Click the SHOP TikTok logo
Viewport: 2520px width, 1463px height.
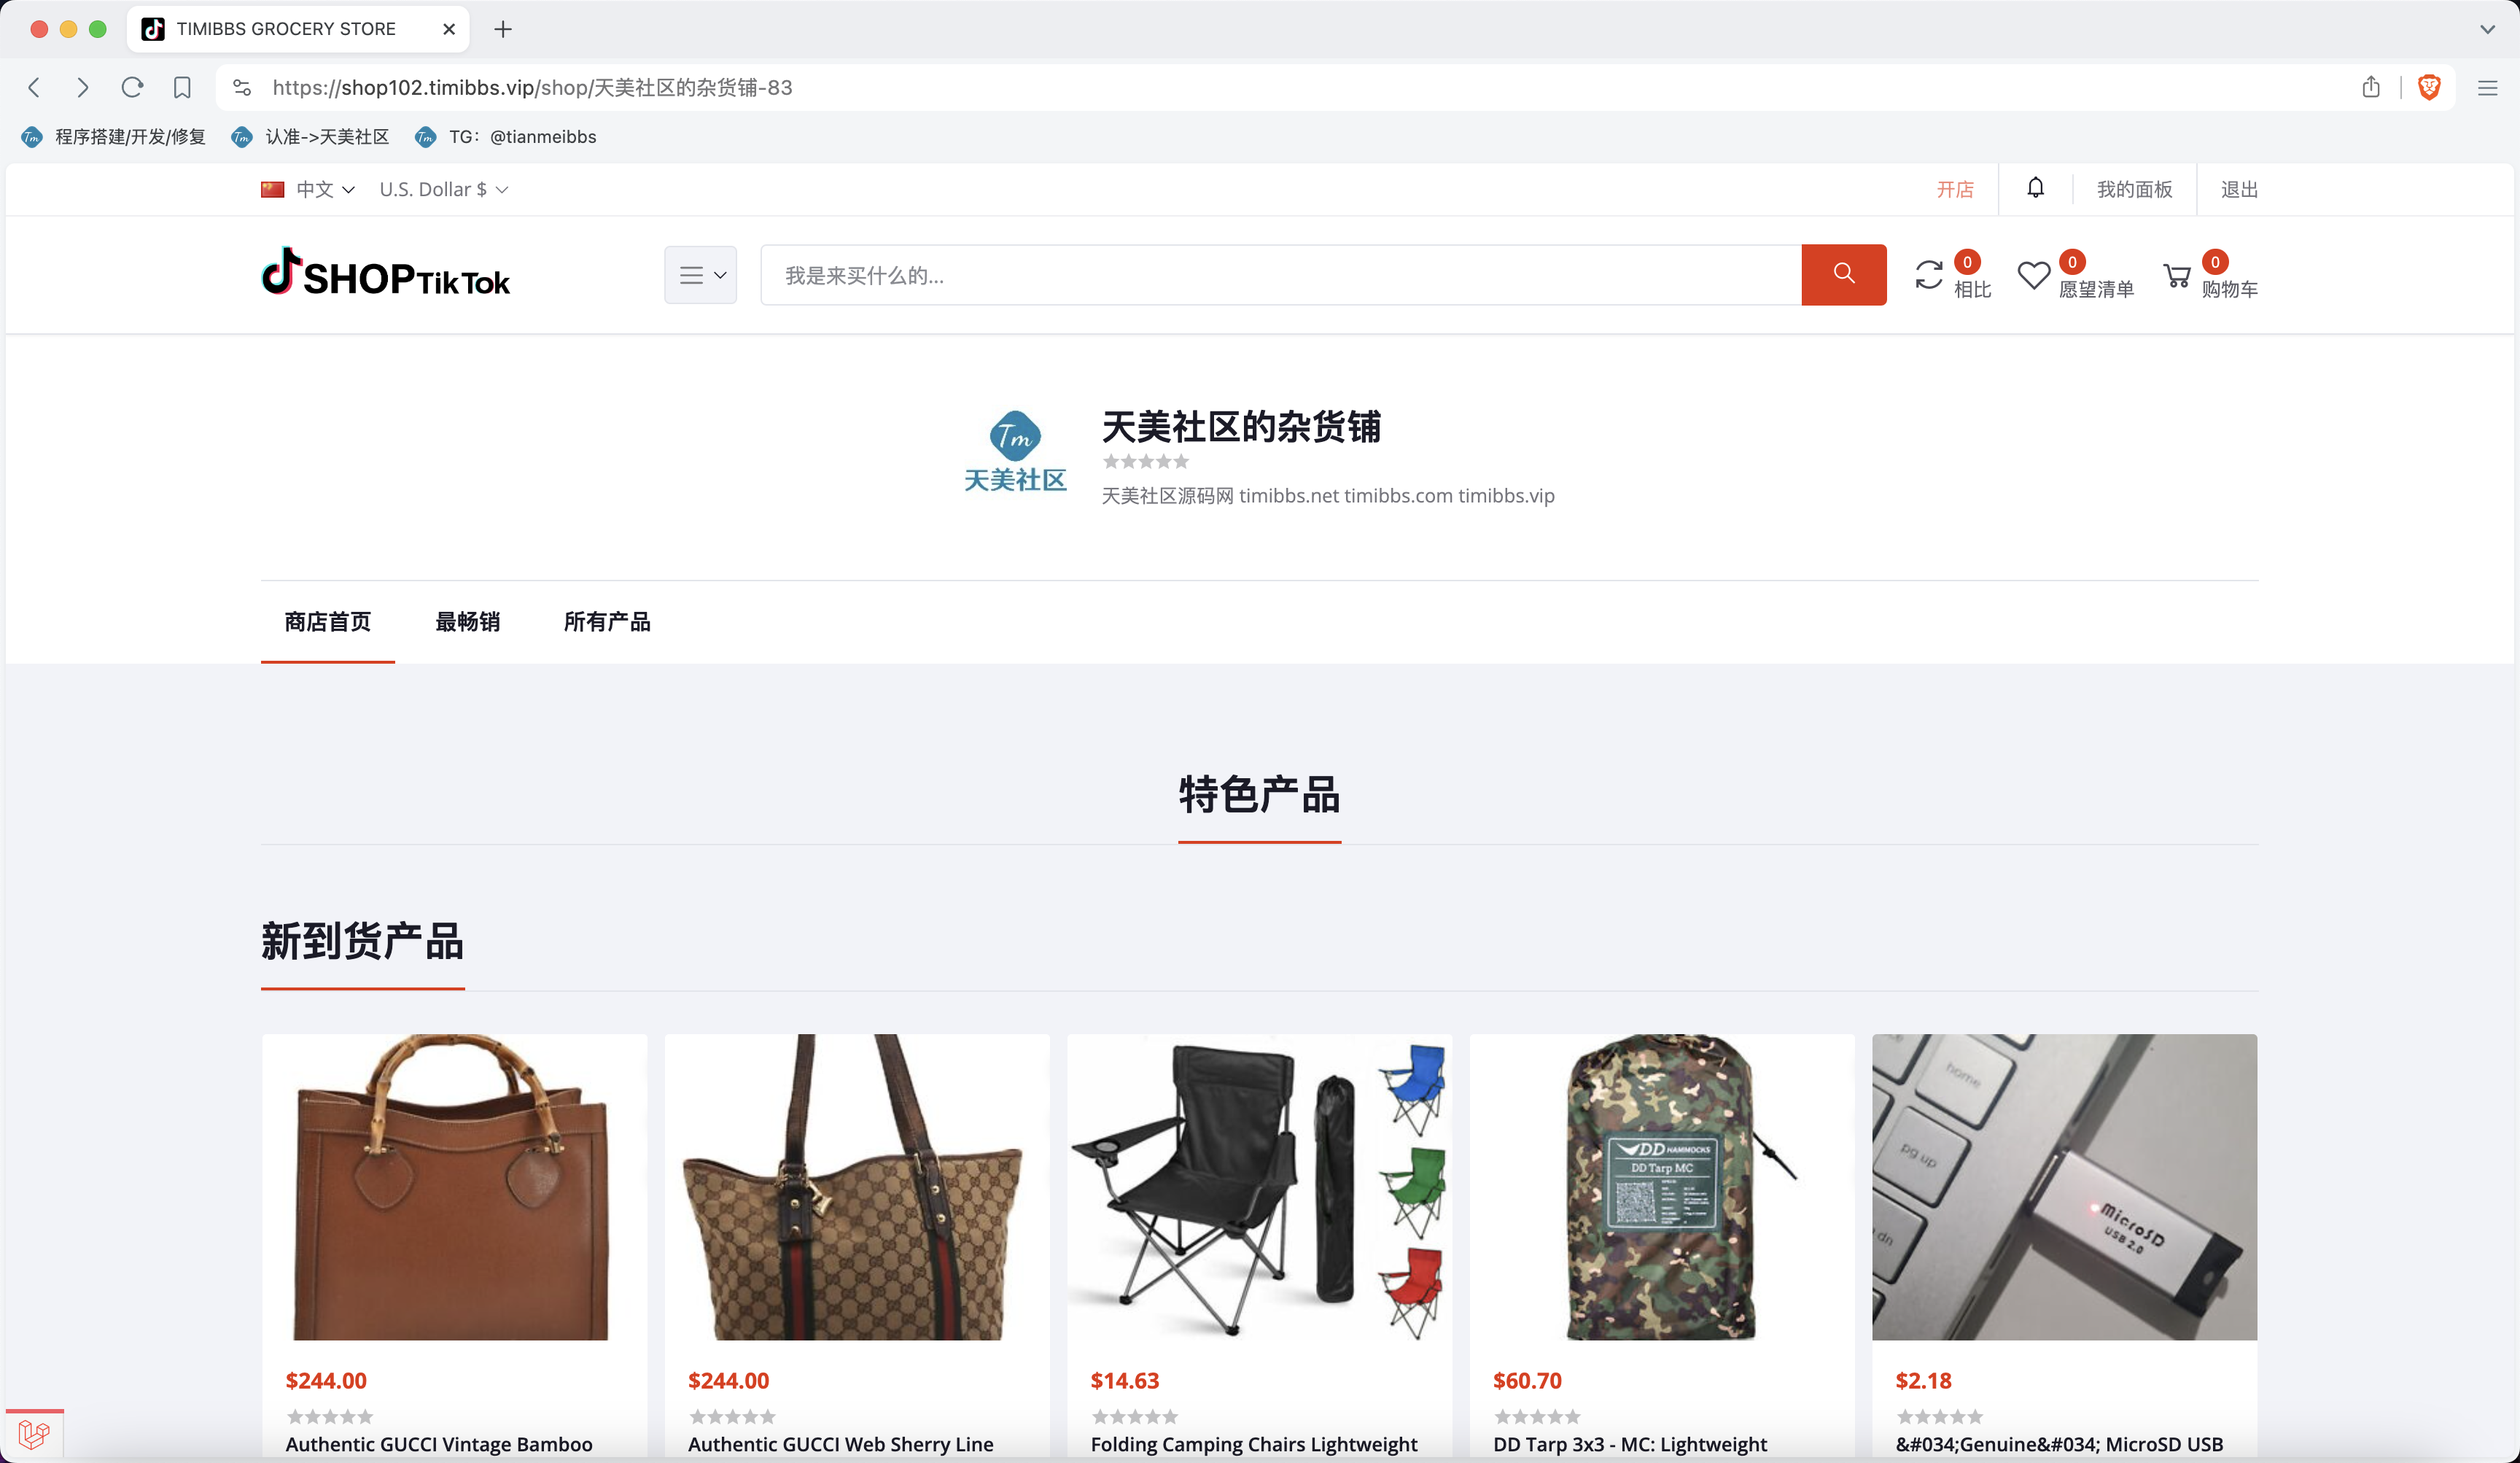[x=386, y=272]
